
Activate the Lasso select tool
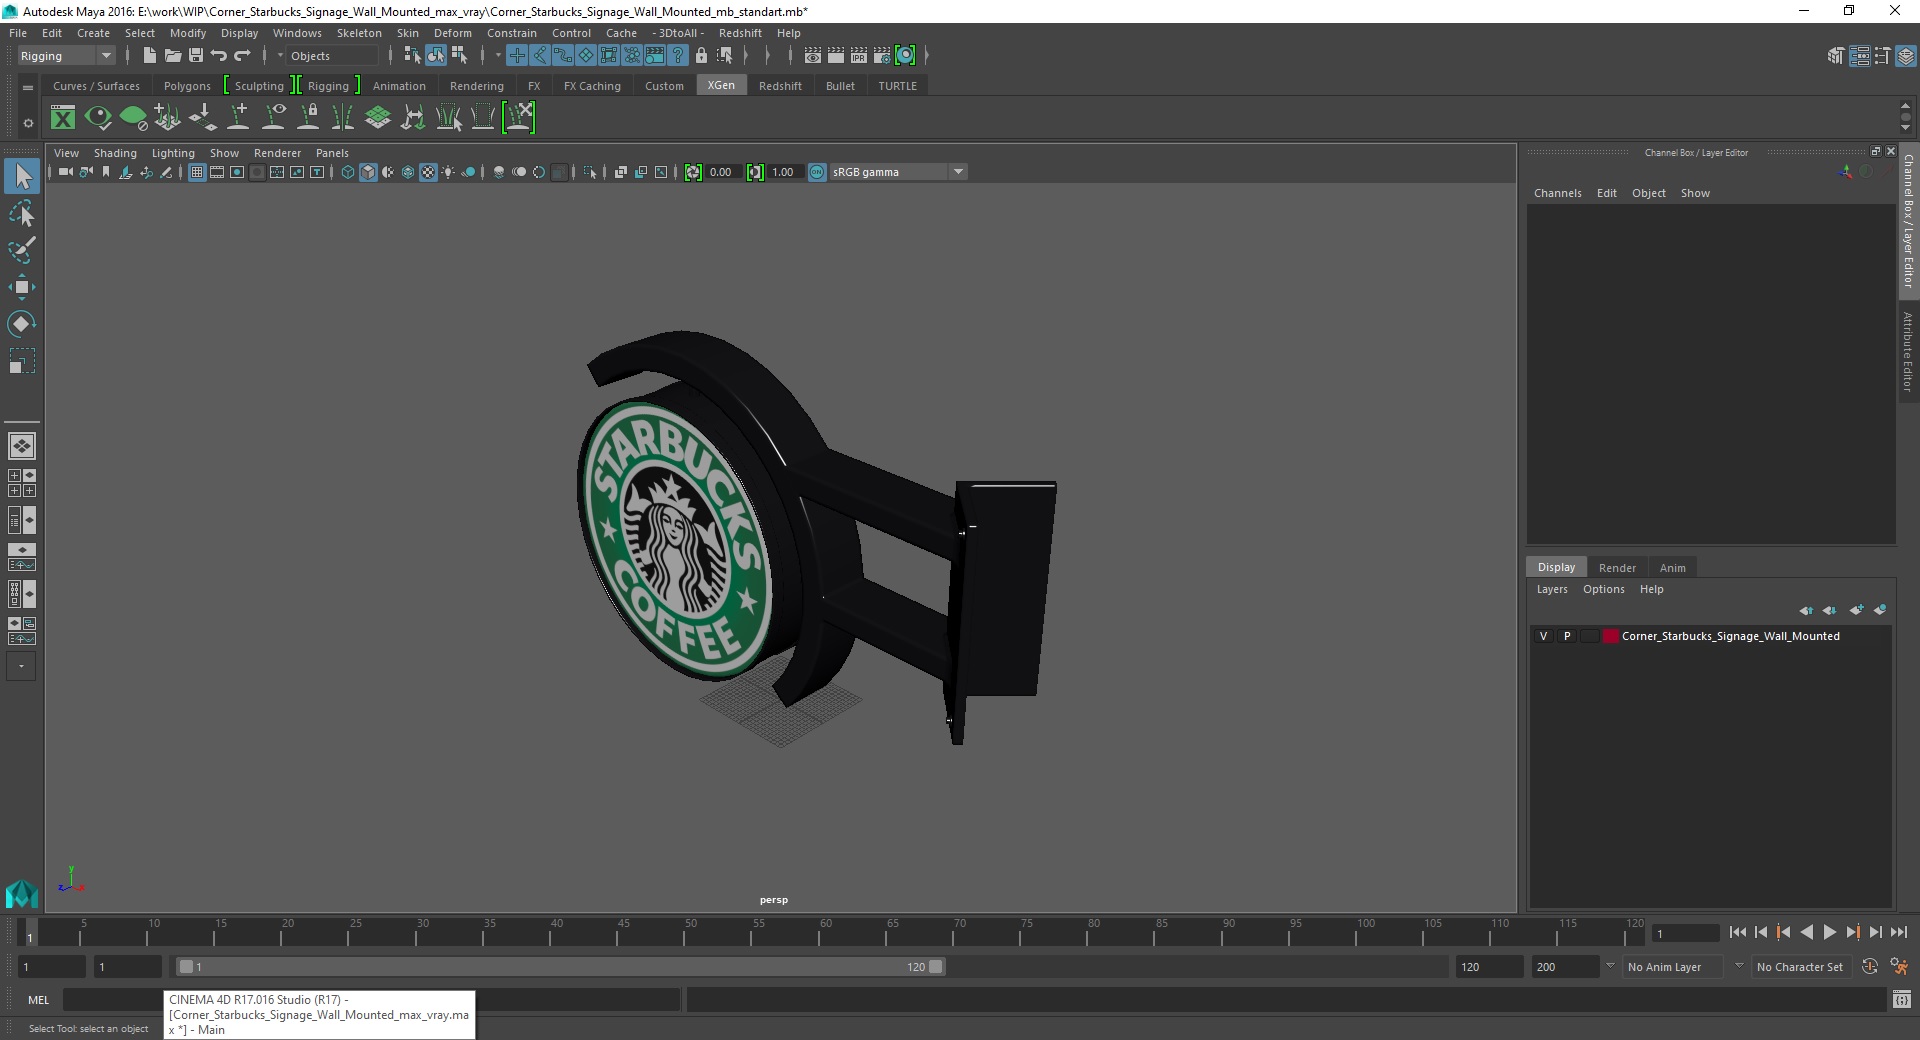point(22,214)
